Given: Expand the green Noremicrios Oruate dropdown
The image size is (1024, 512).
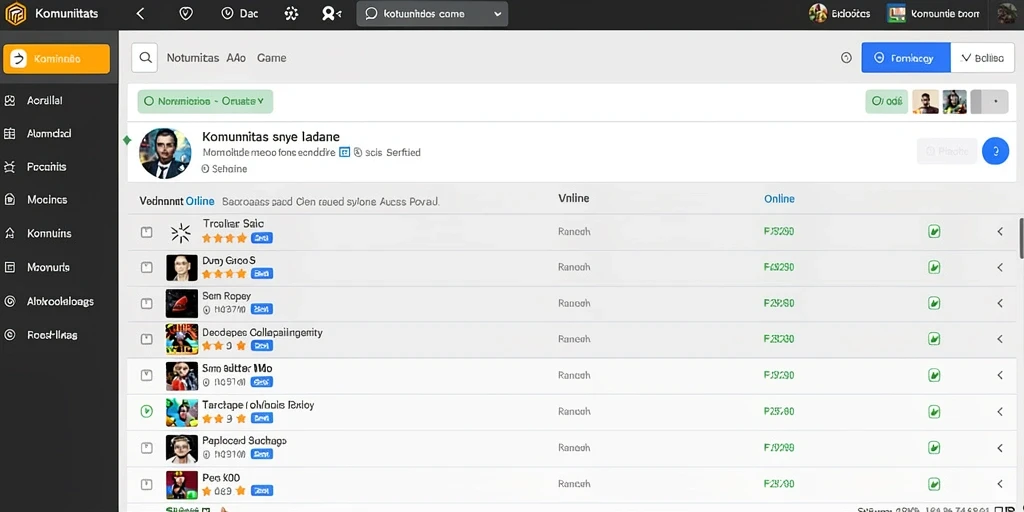Looking at the screenshot, I should click(205, 101).
